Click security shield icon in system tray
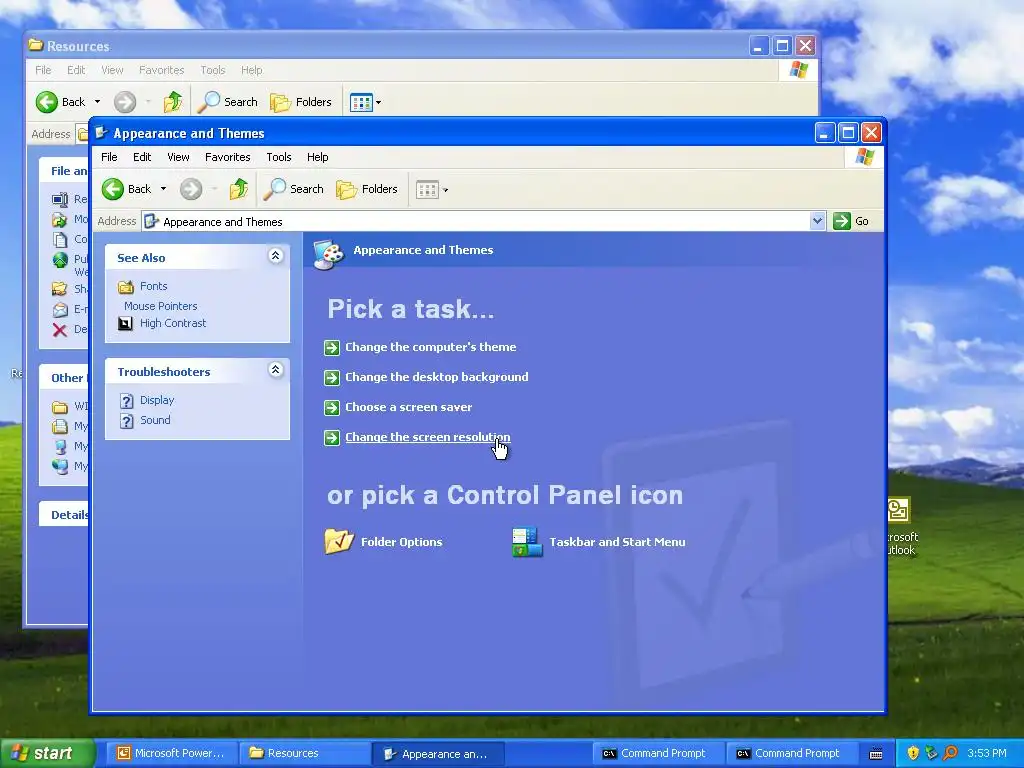The image size is (1024, 768). (x=913, y=754)
